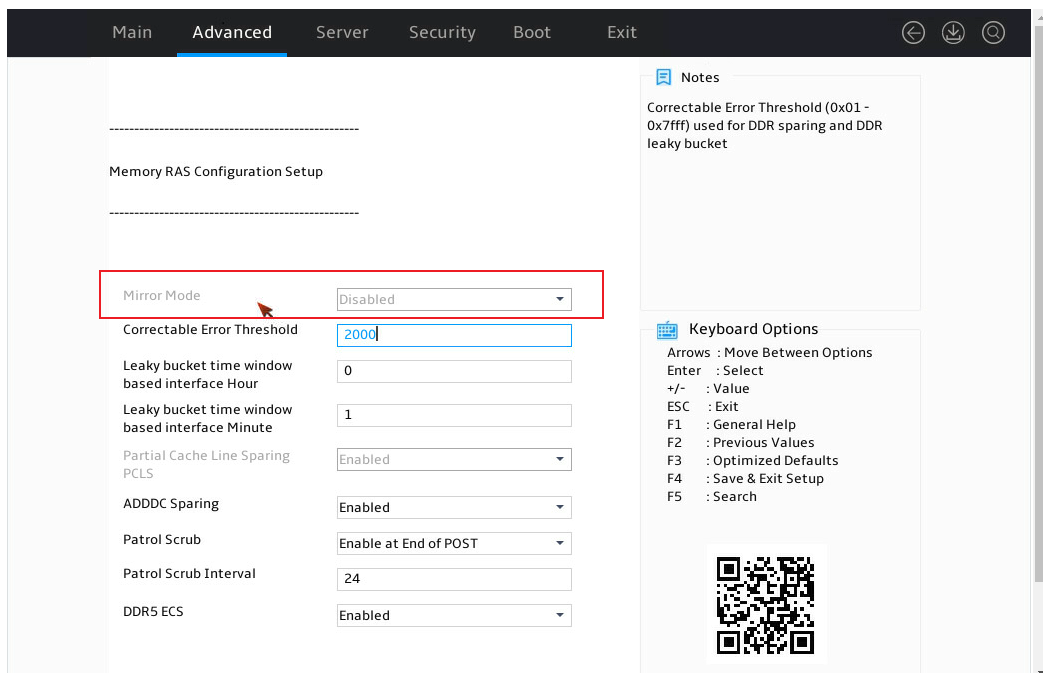The width and height of the screenshot is (1043, 673).
Task: Open the Server tab
Action: click(x=342, y=32)
